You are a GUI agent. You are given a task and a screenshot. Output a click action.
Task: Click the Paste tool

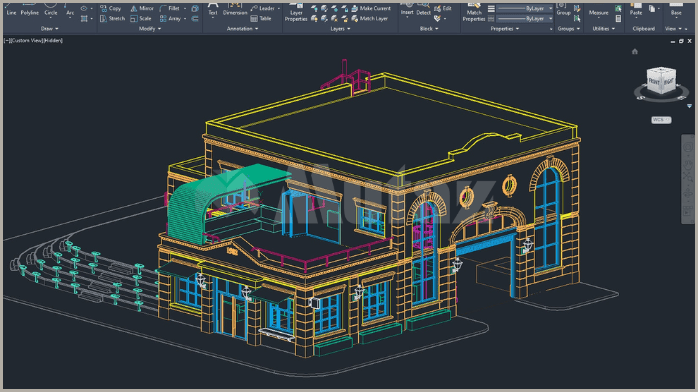tap(636, 10)
